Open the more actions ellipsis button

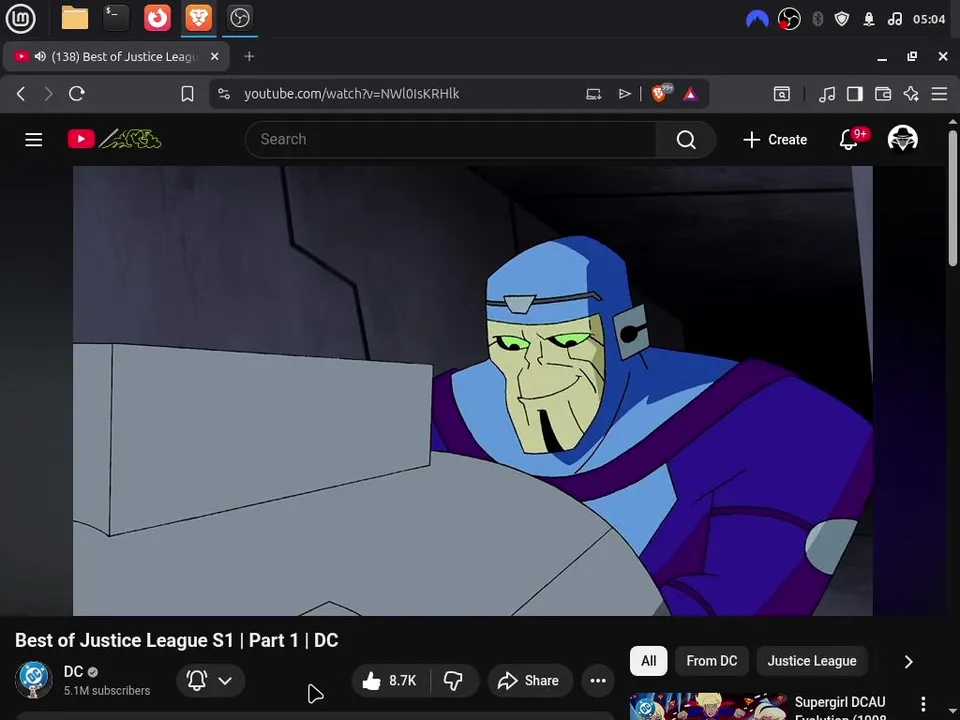pyautogui.click(x=598, y=680)
